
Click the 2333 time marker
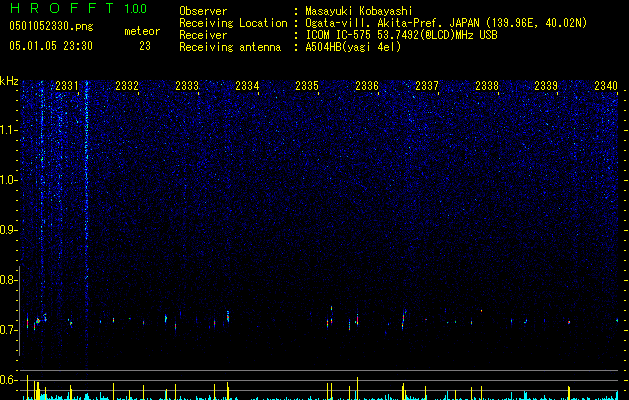[x=187, y=85]
